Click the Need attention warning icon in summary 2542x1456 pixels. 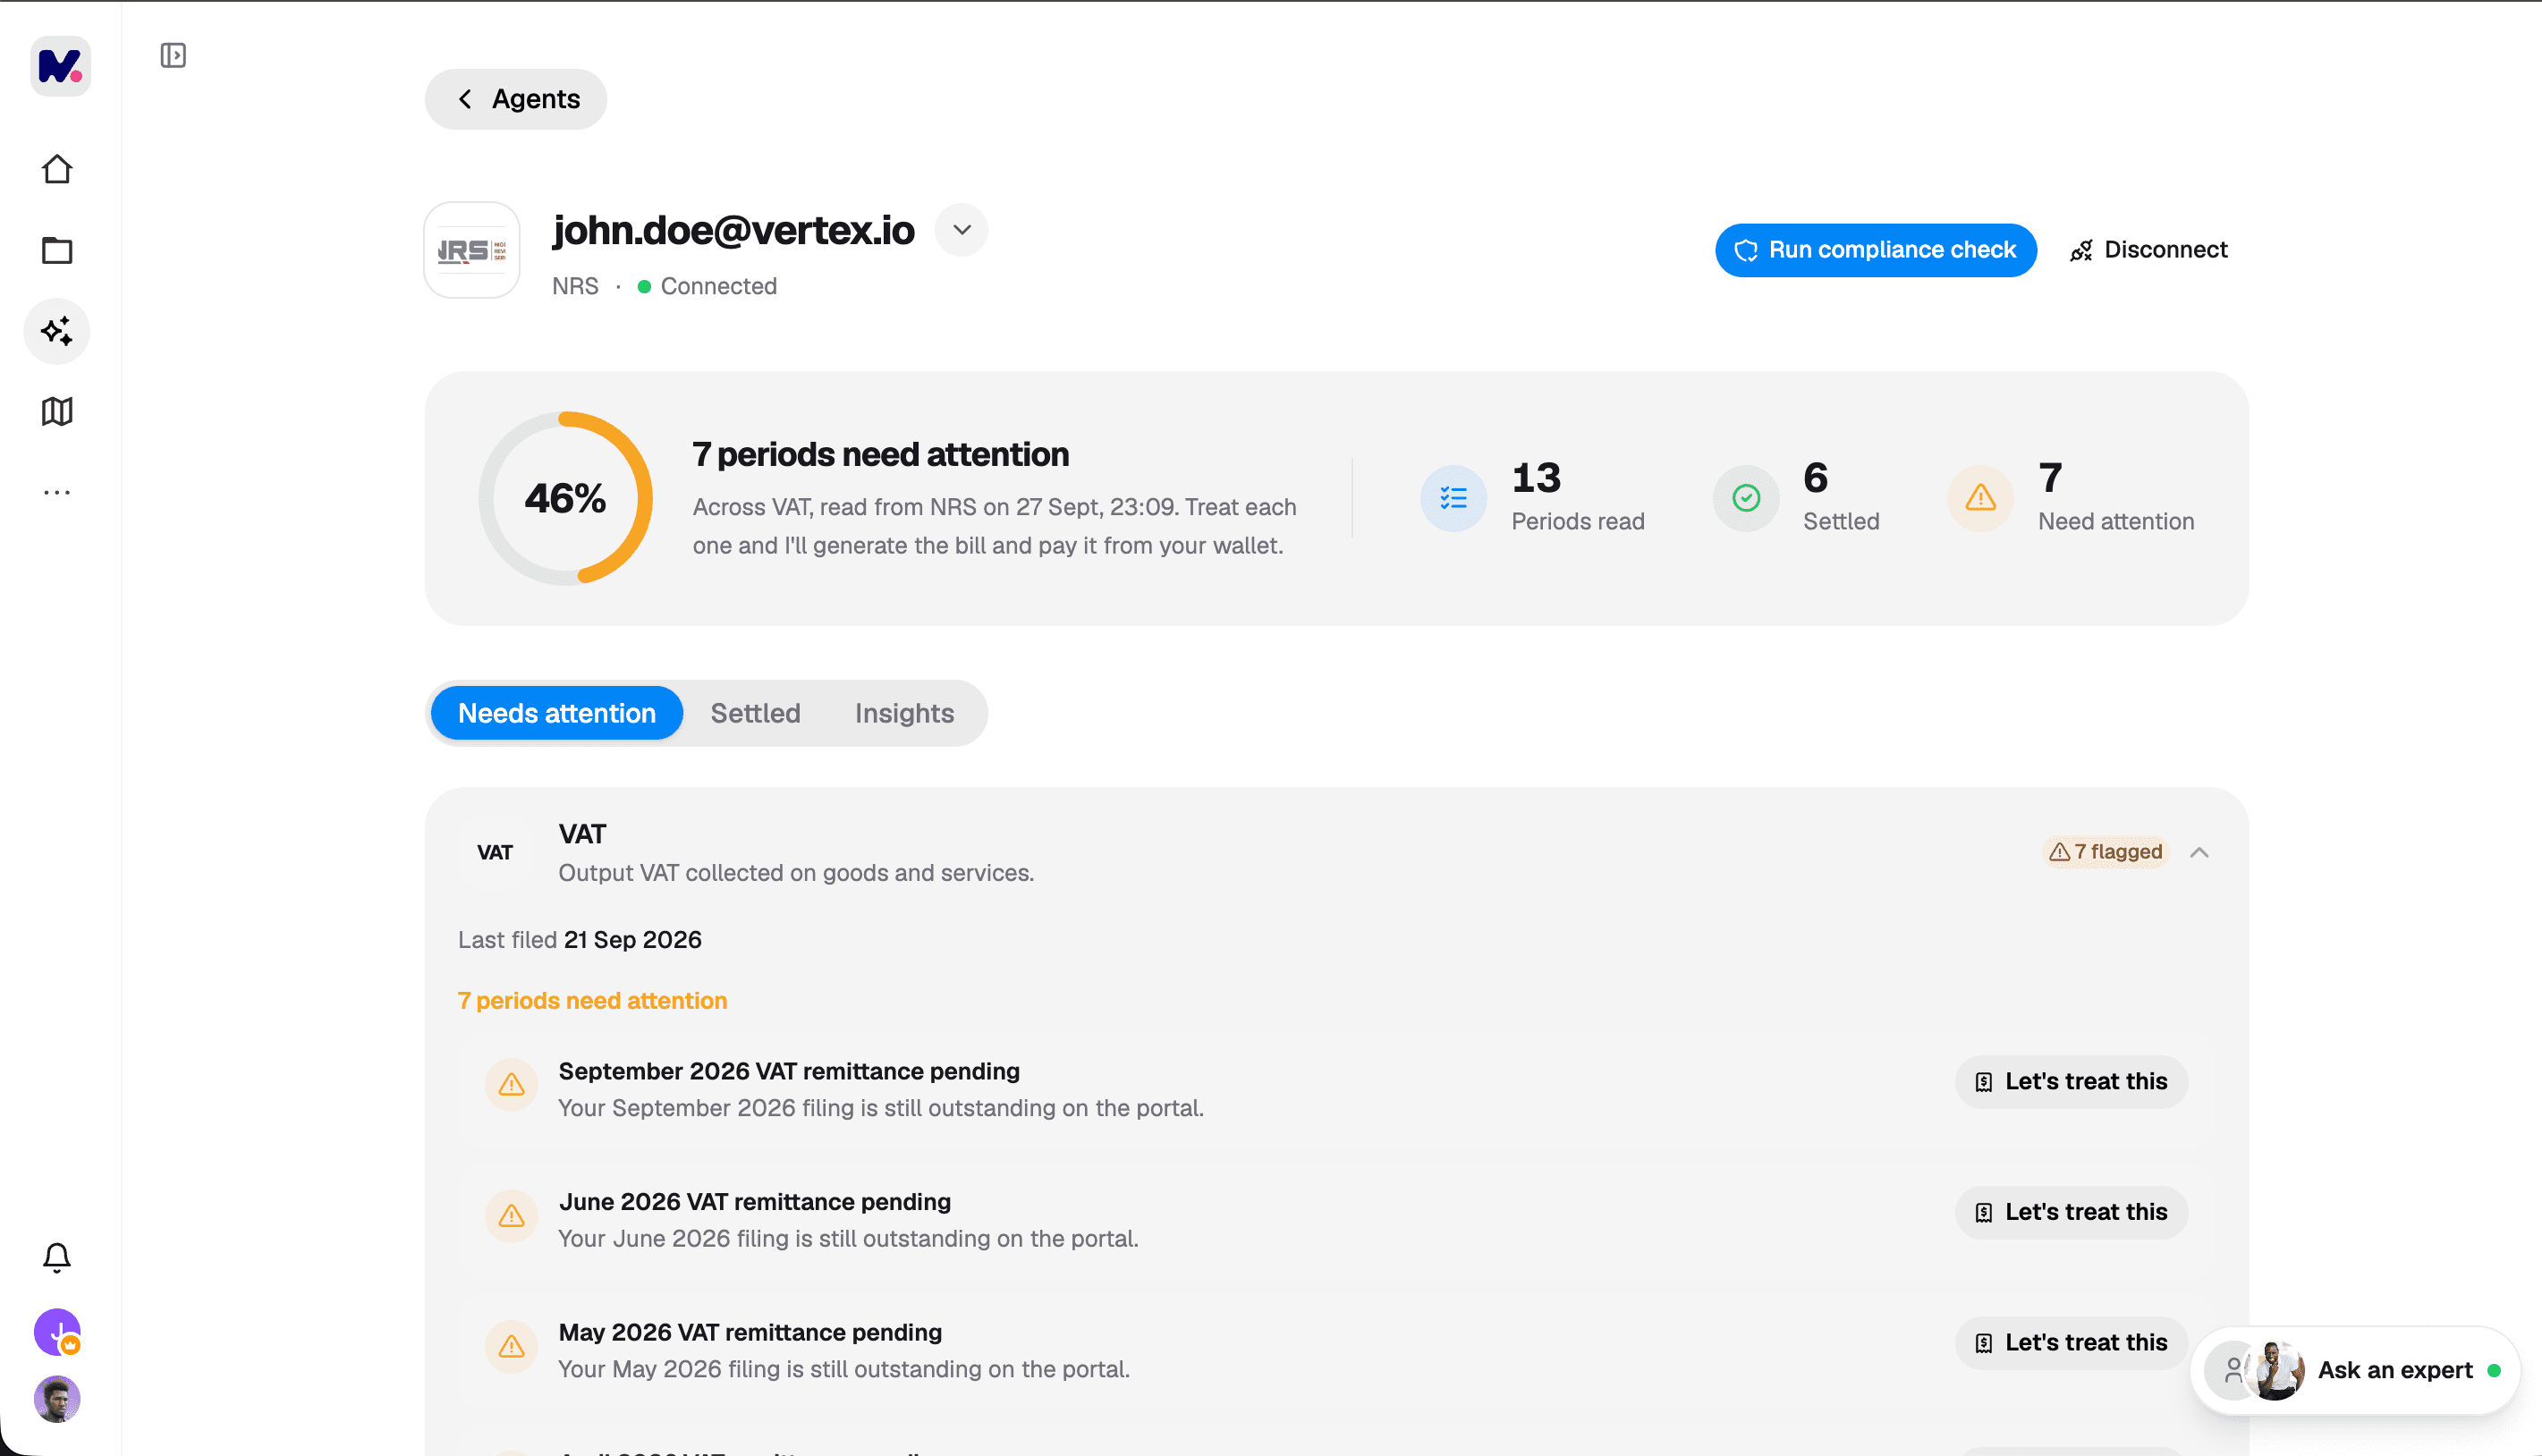pyautogui.click(x=1980, y=498)
